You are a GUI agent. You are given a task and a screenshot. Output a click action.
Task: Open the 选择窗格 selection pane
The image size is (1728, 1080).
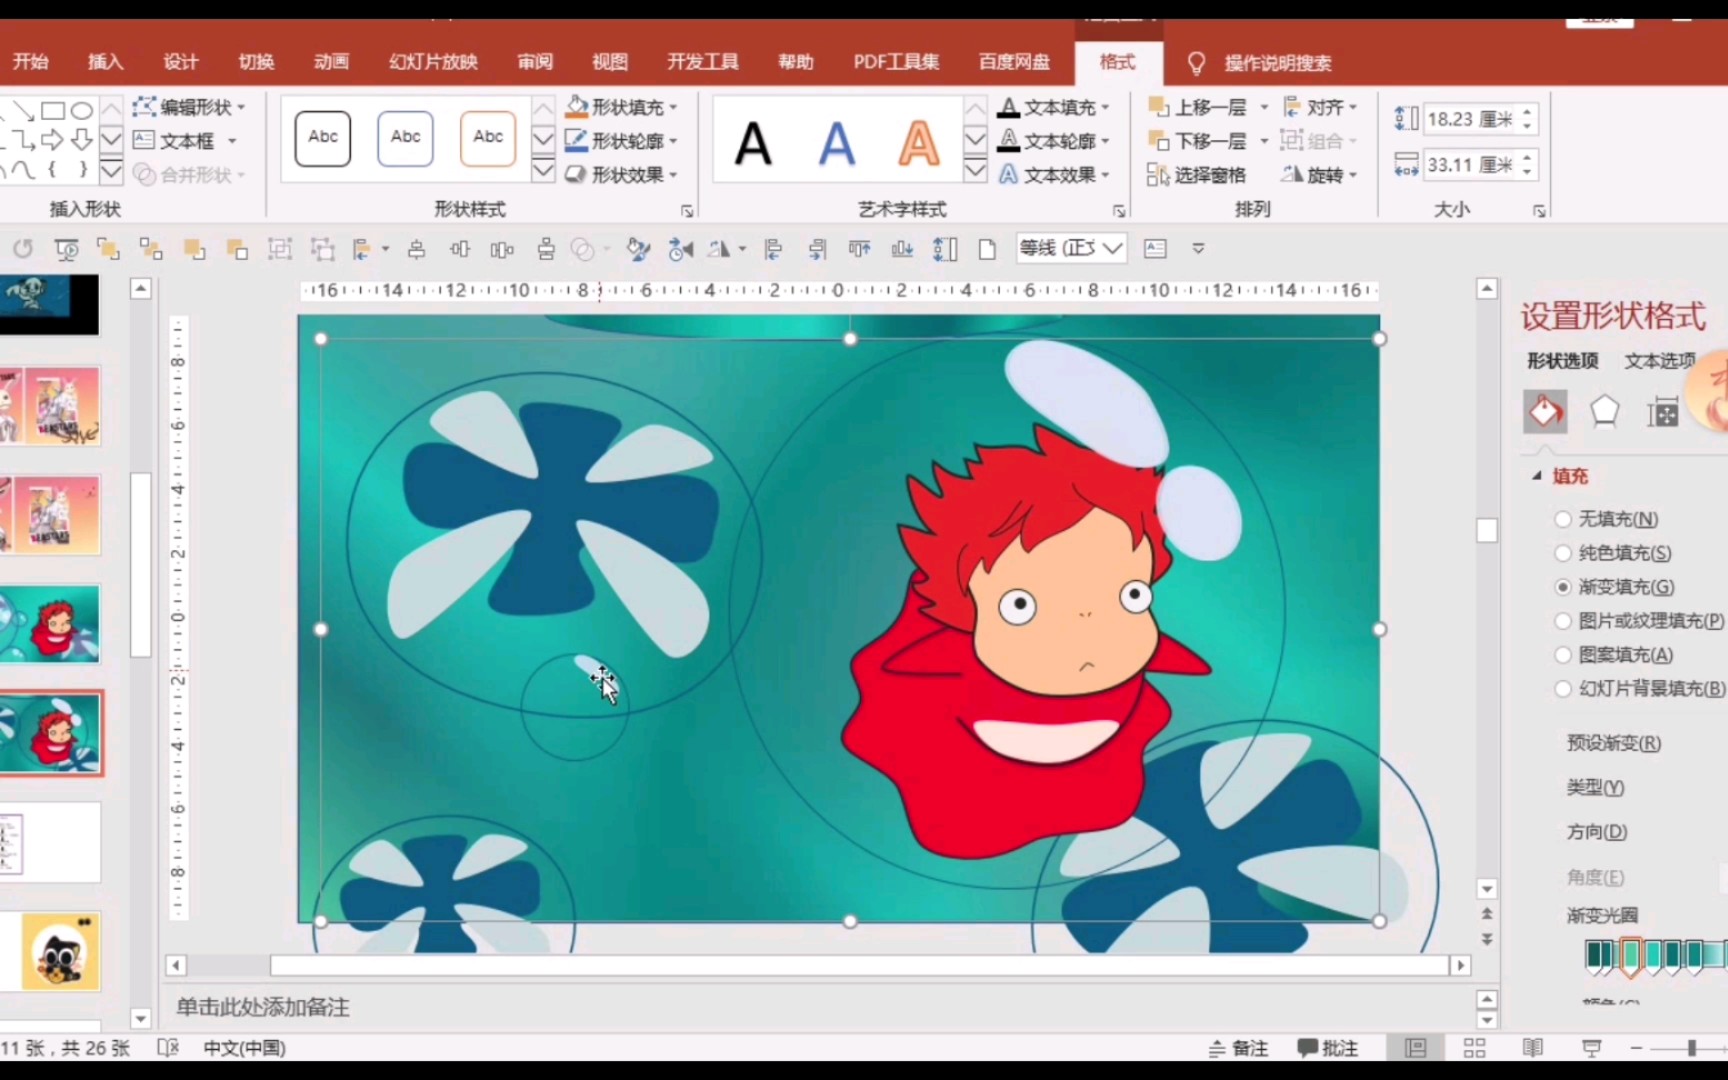pyautogui.click(x=1197, y=175)
